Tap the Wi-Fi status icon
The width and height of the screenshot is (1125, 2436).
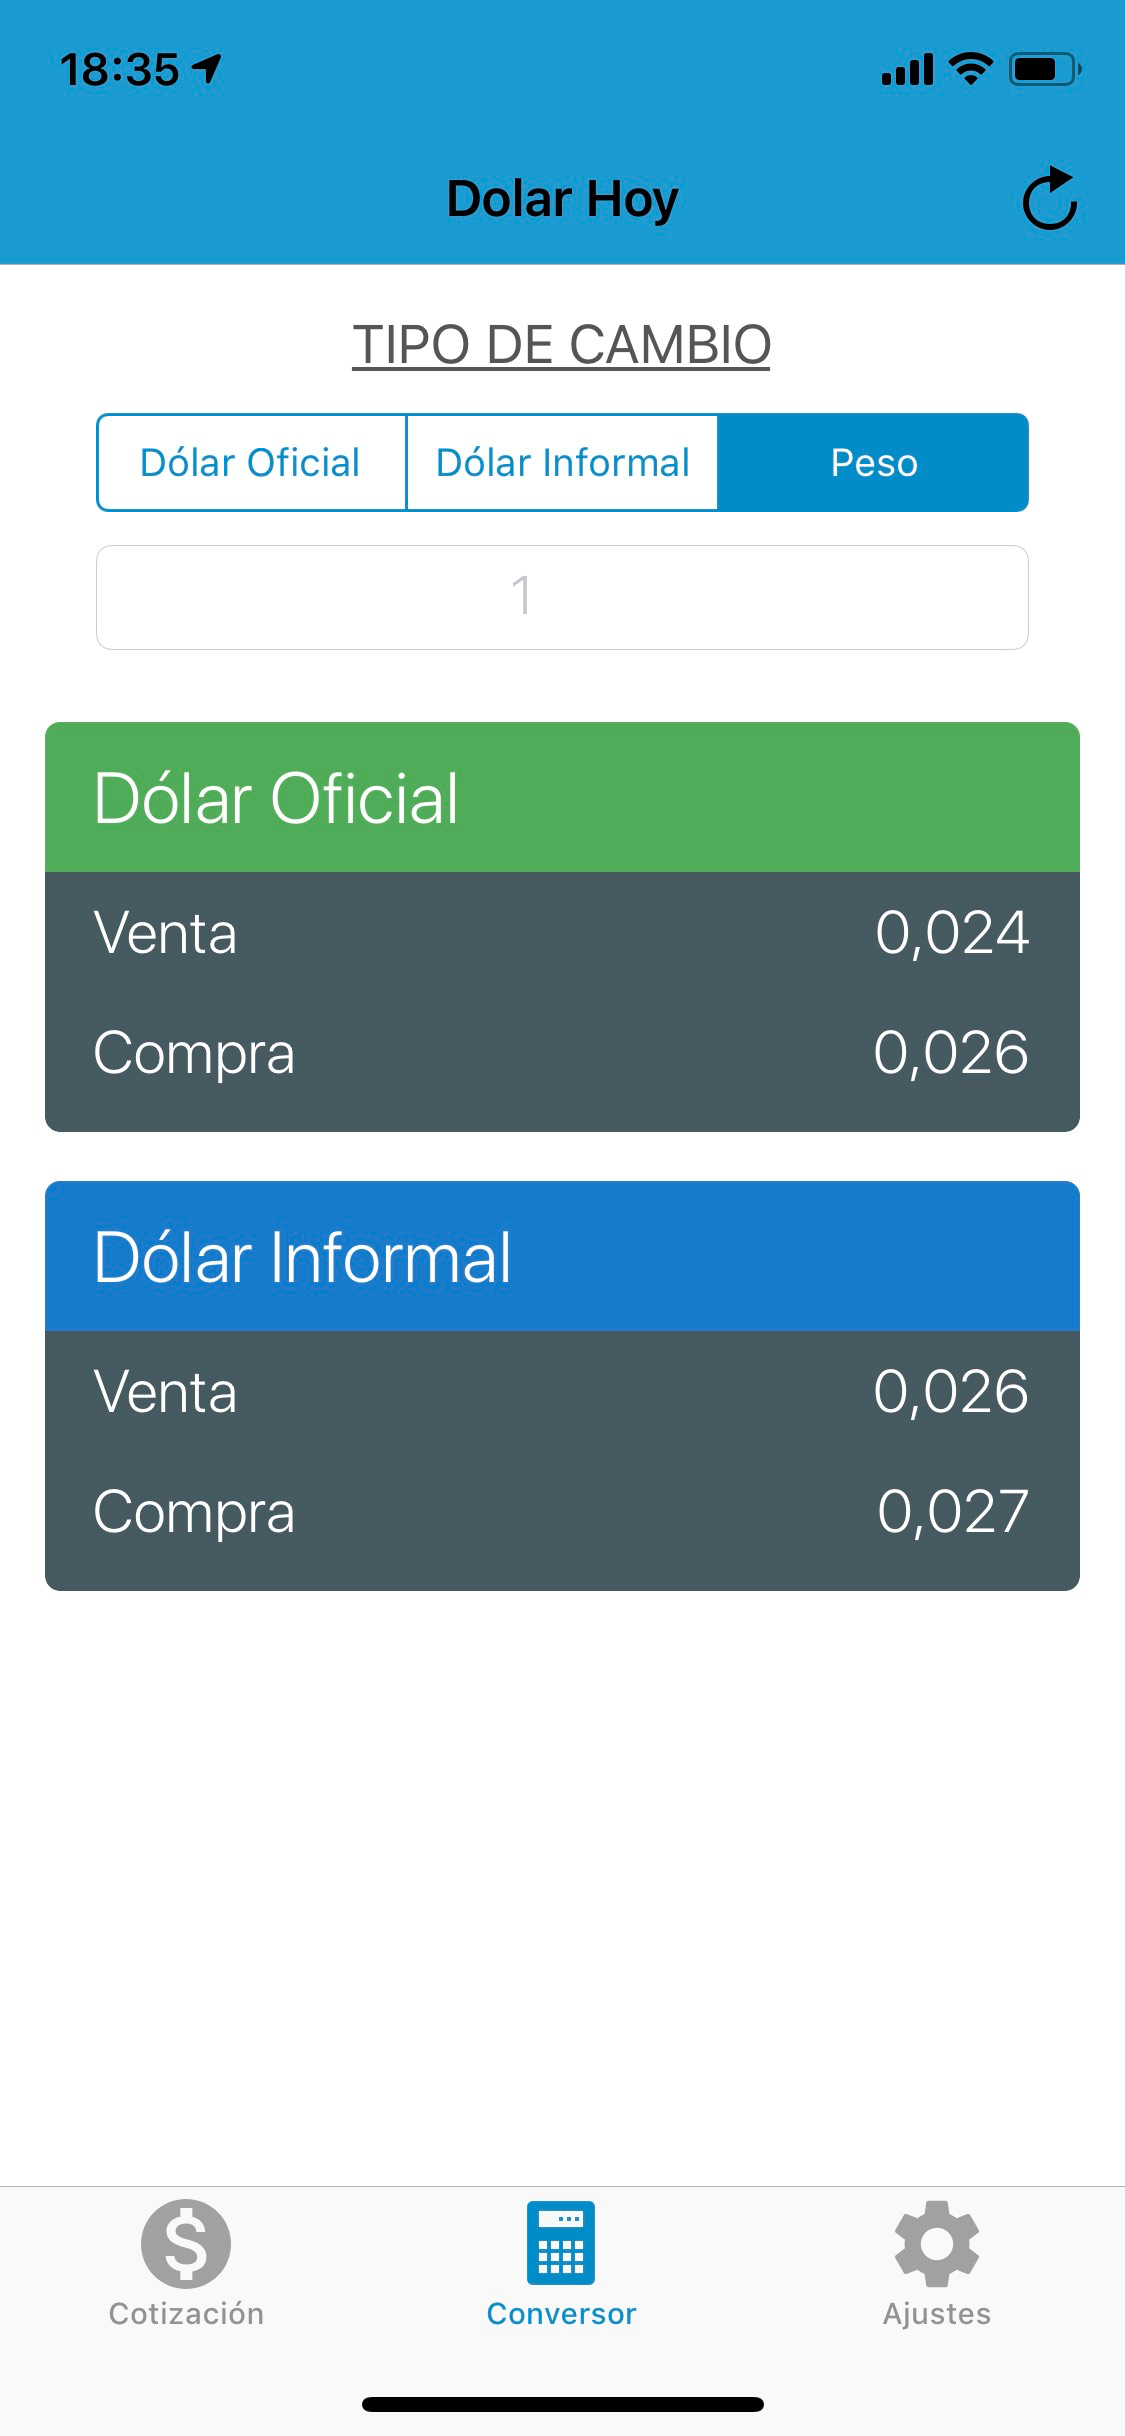click(970, 69)
